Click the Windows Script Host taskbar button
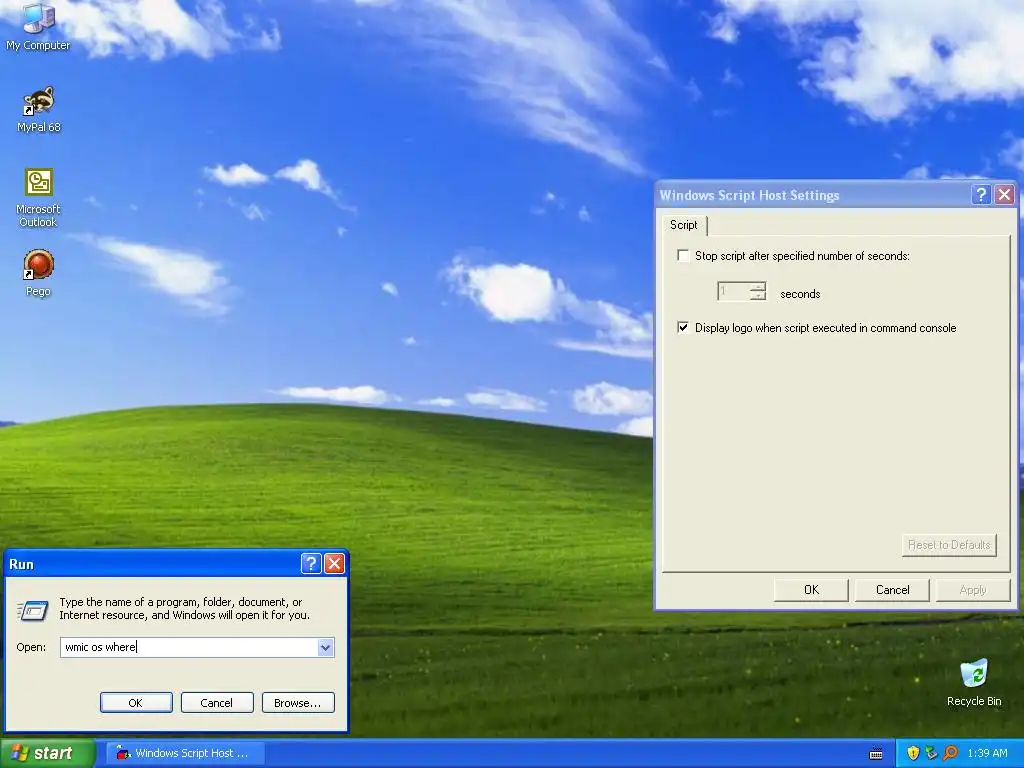This screenshot has width=1024, height=768. [x=185, y=753]
